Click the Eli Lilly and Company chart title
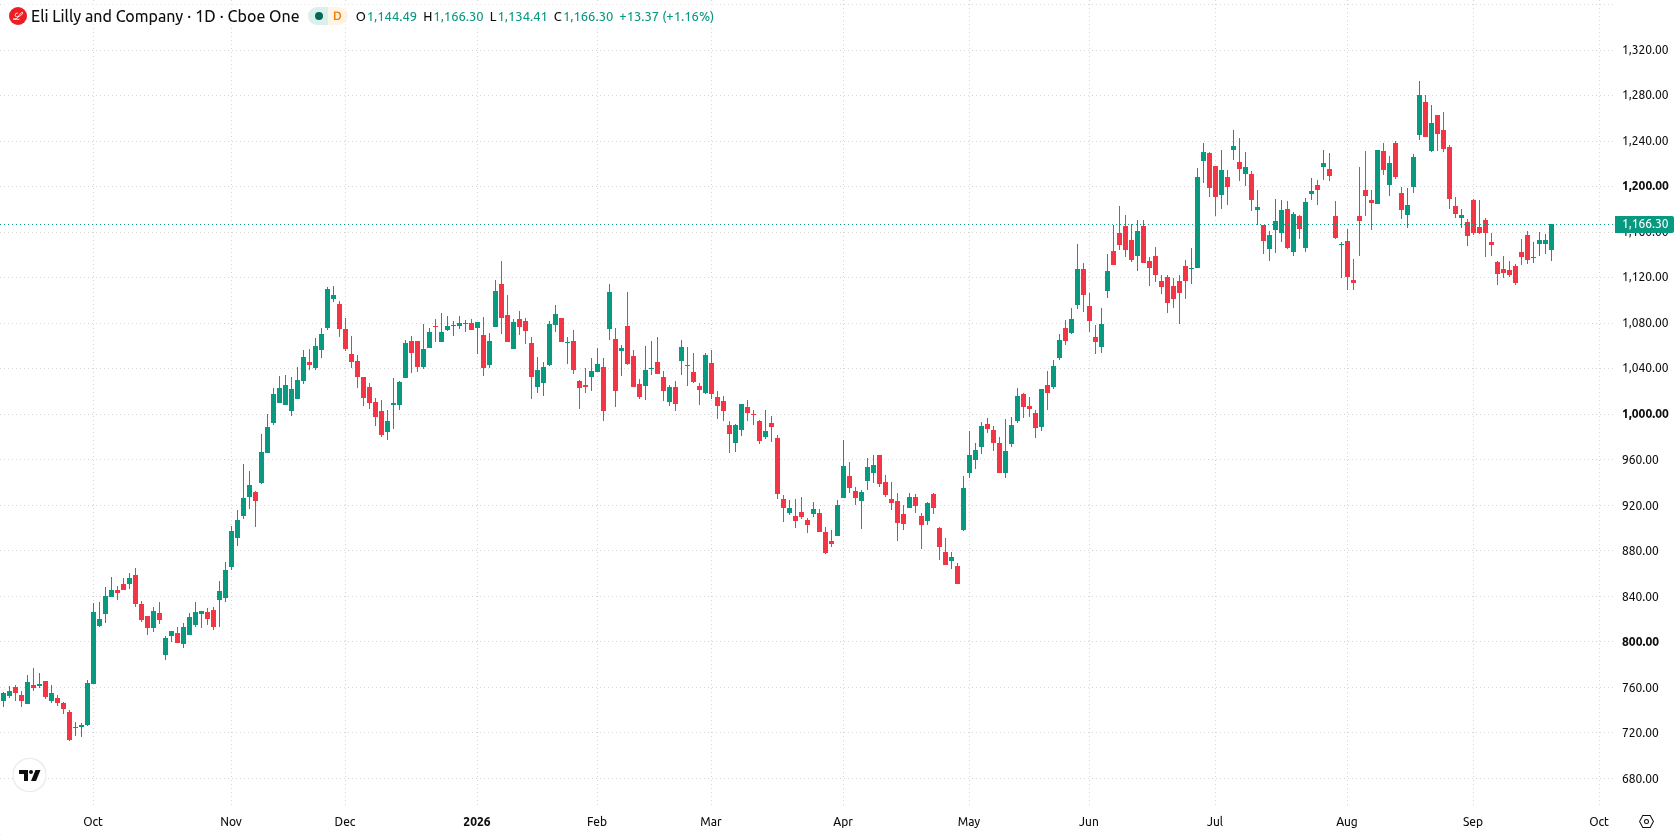1678x835 pixels. click(x=107, y=16)
